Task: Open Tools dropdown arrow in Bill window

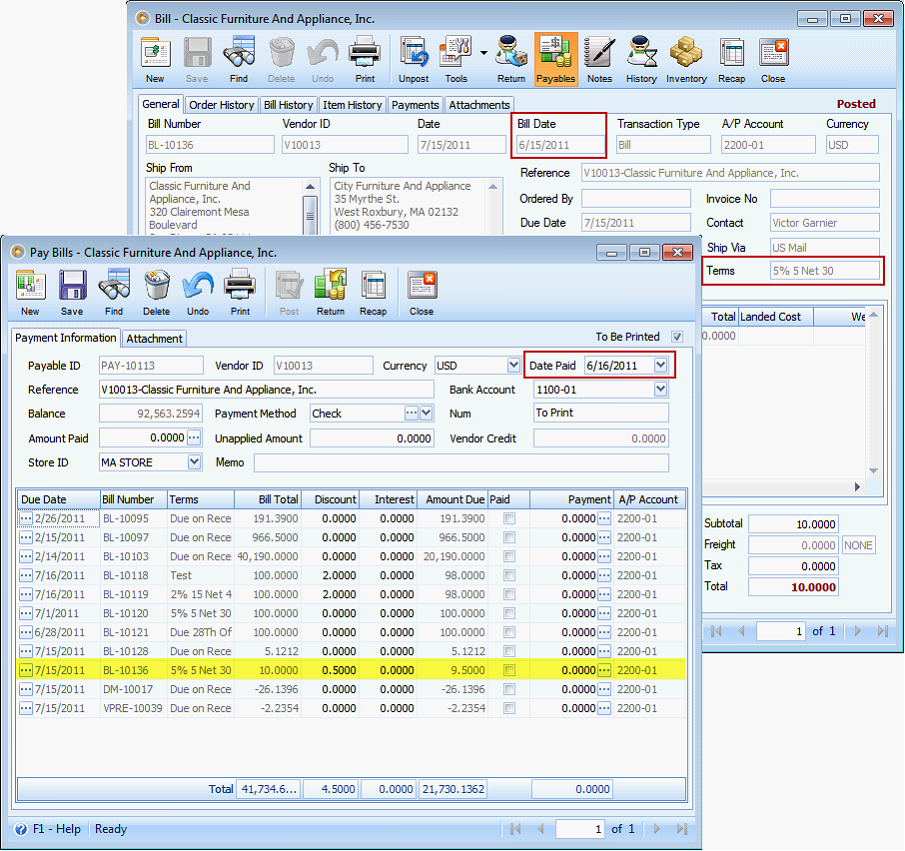Action: tap(483, 53)
